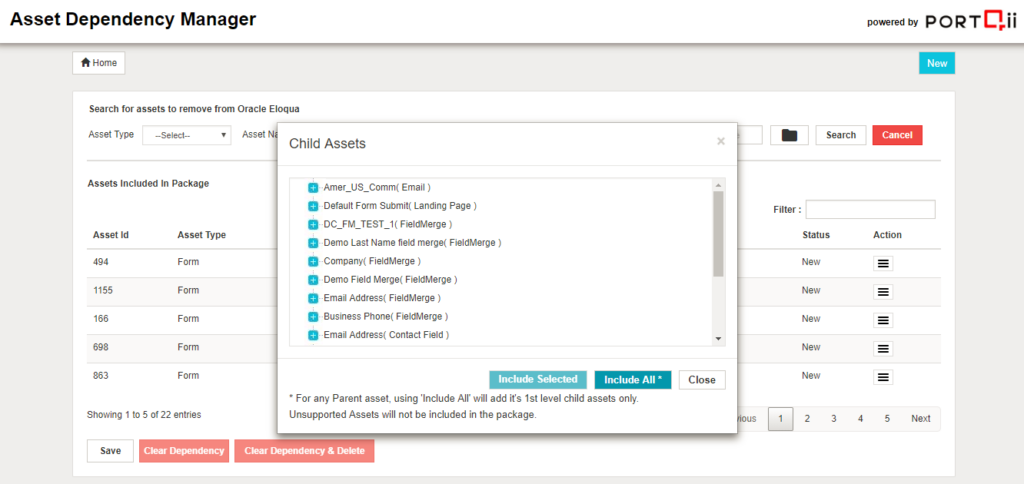The image size is (1024, 484).
Task: Expand Default Form Submit landing page node
Action: pyautogui.click(x=313, y=206)
